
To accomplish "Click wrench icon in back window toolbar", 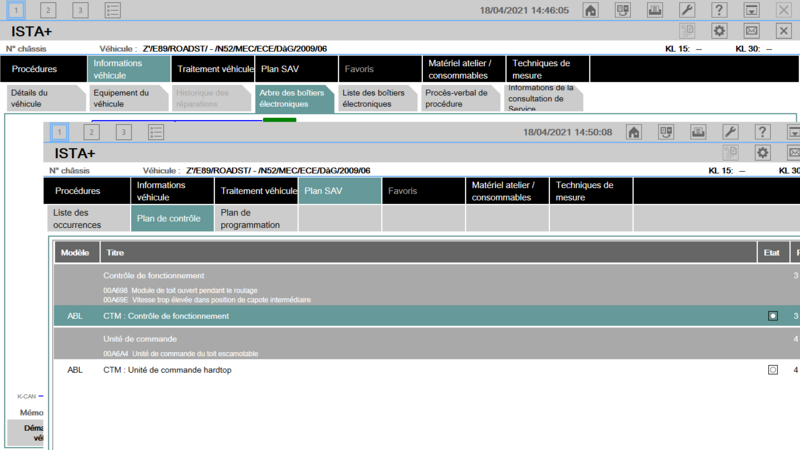I will click(x=687, y=10).
